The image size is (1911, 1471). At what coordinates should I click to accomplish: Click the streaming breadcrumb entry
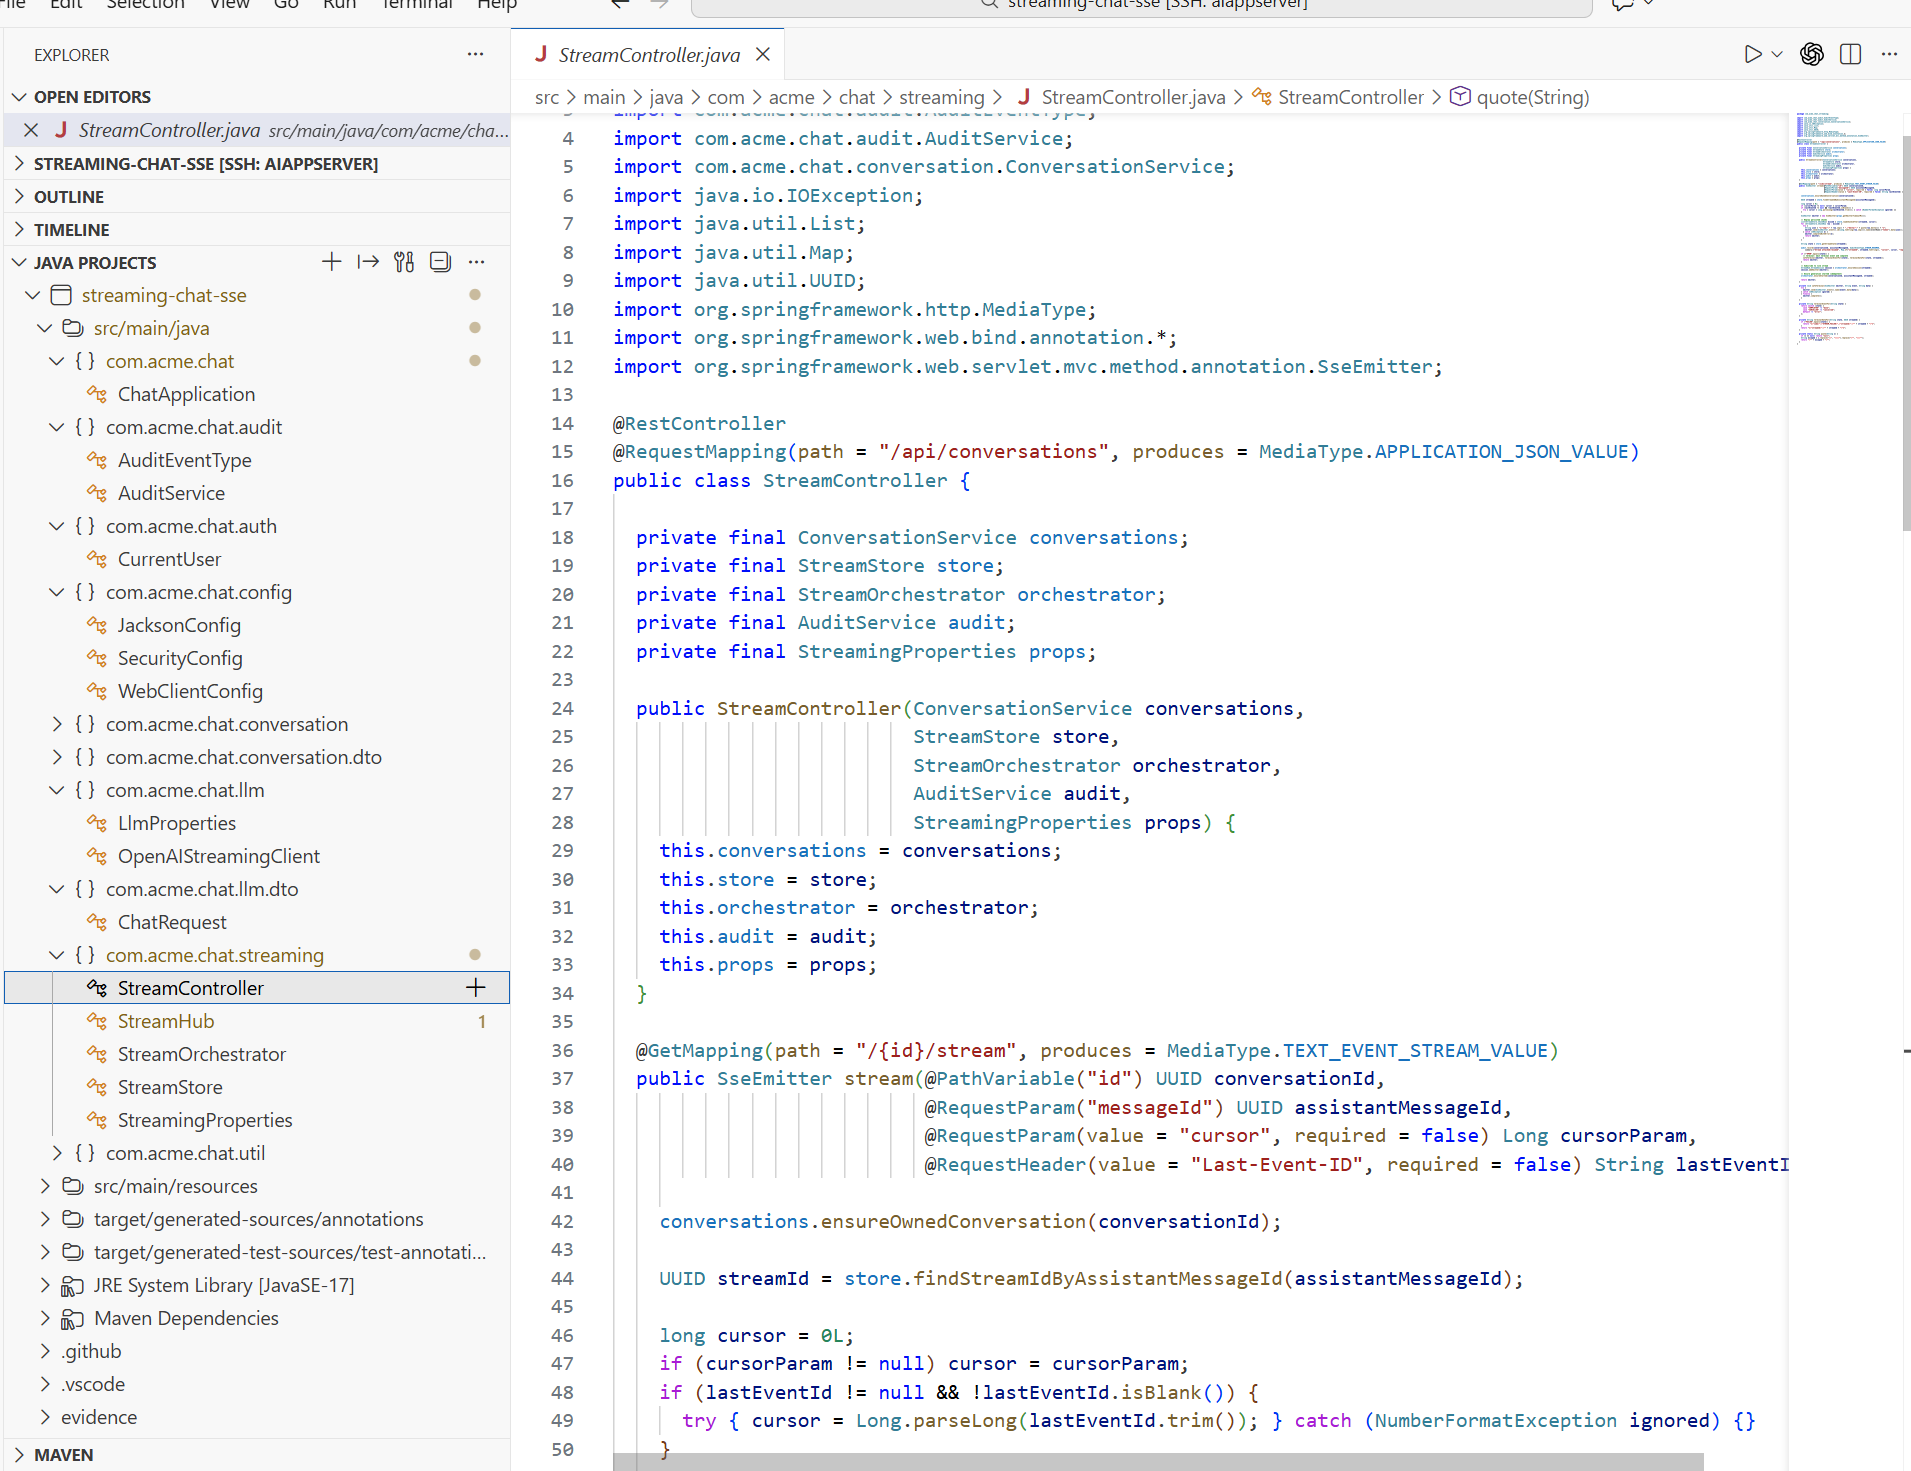(940, 96)
